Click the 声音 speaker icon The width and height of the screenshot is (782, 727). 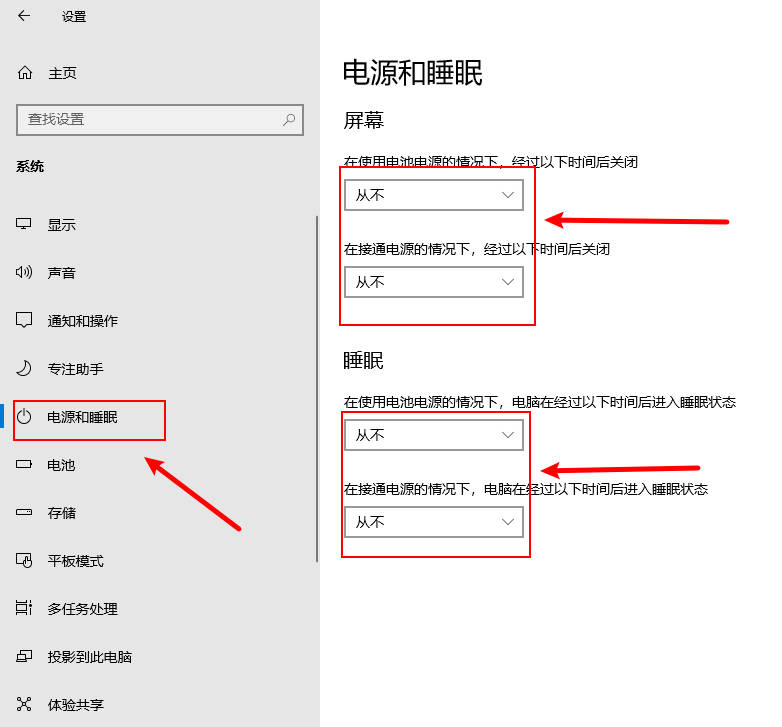(23, 272)
